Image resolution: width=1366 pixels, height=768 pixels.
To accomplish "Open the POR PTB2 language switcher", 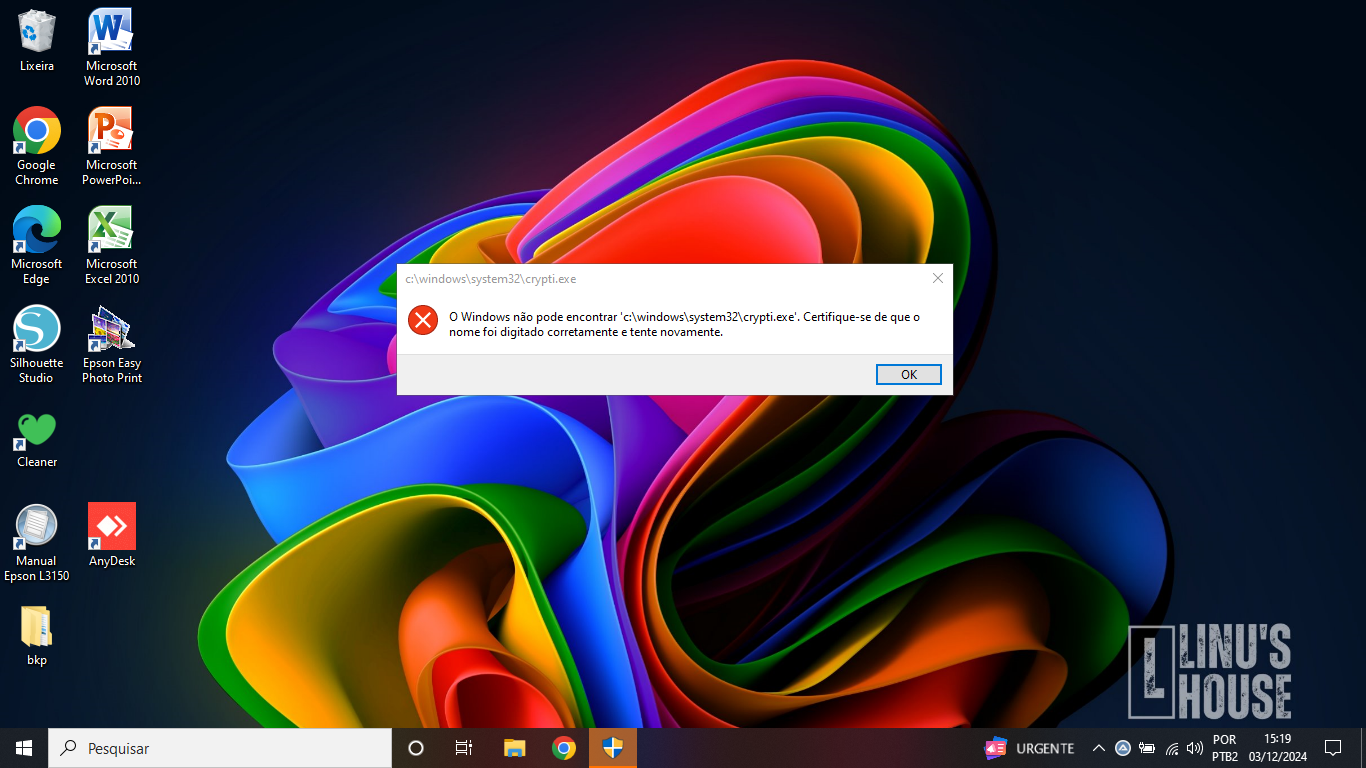I will [1224, 748].
